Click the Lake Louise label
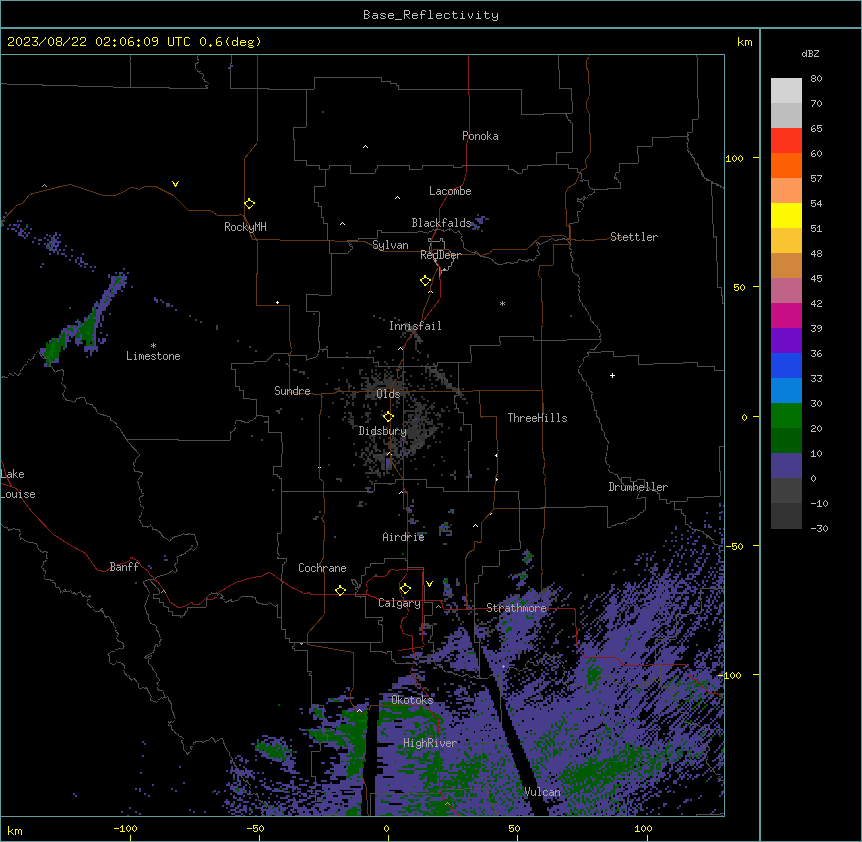This screenshot has height=842, width=862. coord(18,484)
